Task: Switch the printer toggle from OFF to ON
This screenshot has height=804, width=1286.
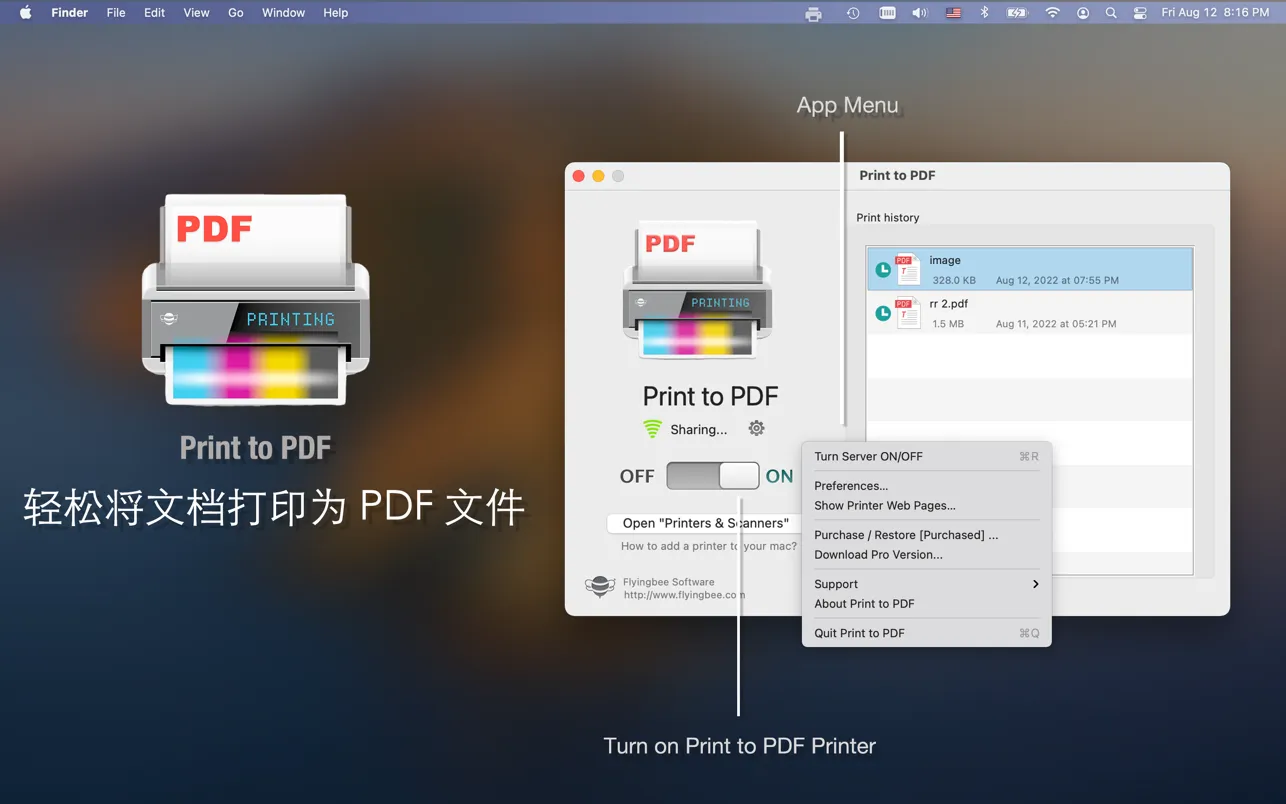Action: click(713, 476)
